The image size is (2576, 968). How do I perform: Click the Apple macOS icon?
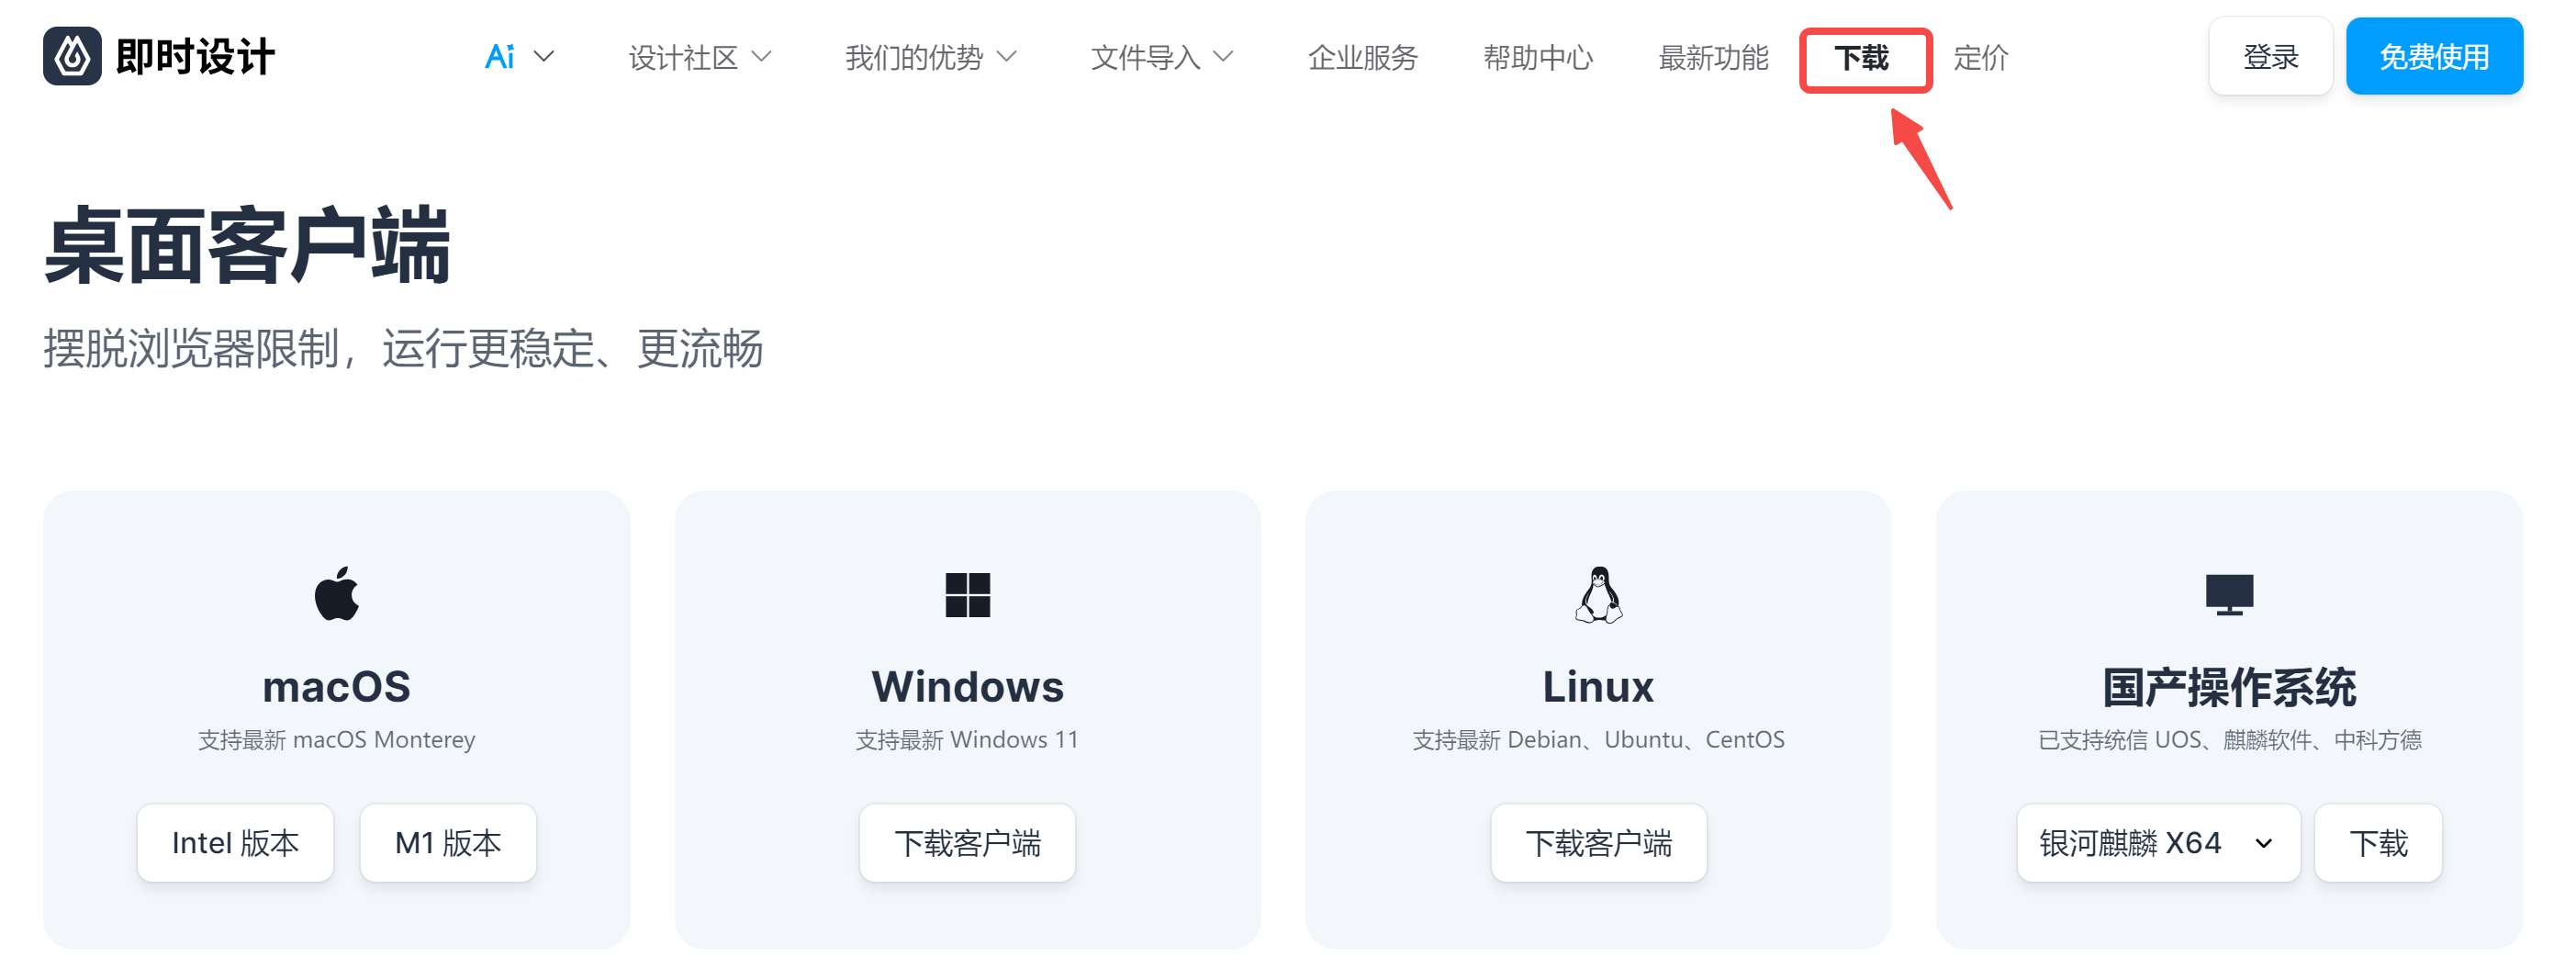coord(336,594)
